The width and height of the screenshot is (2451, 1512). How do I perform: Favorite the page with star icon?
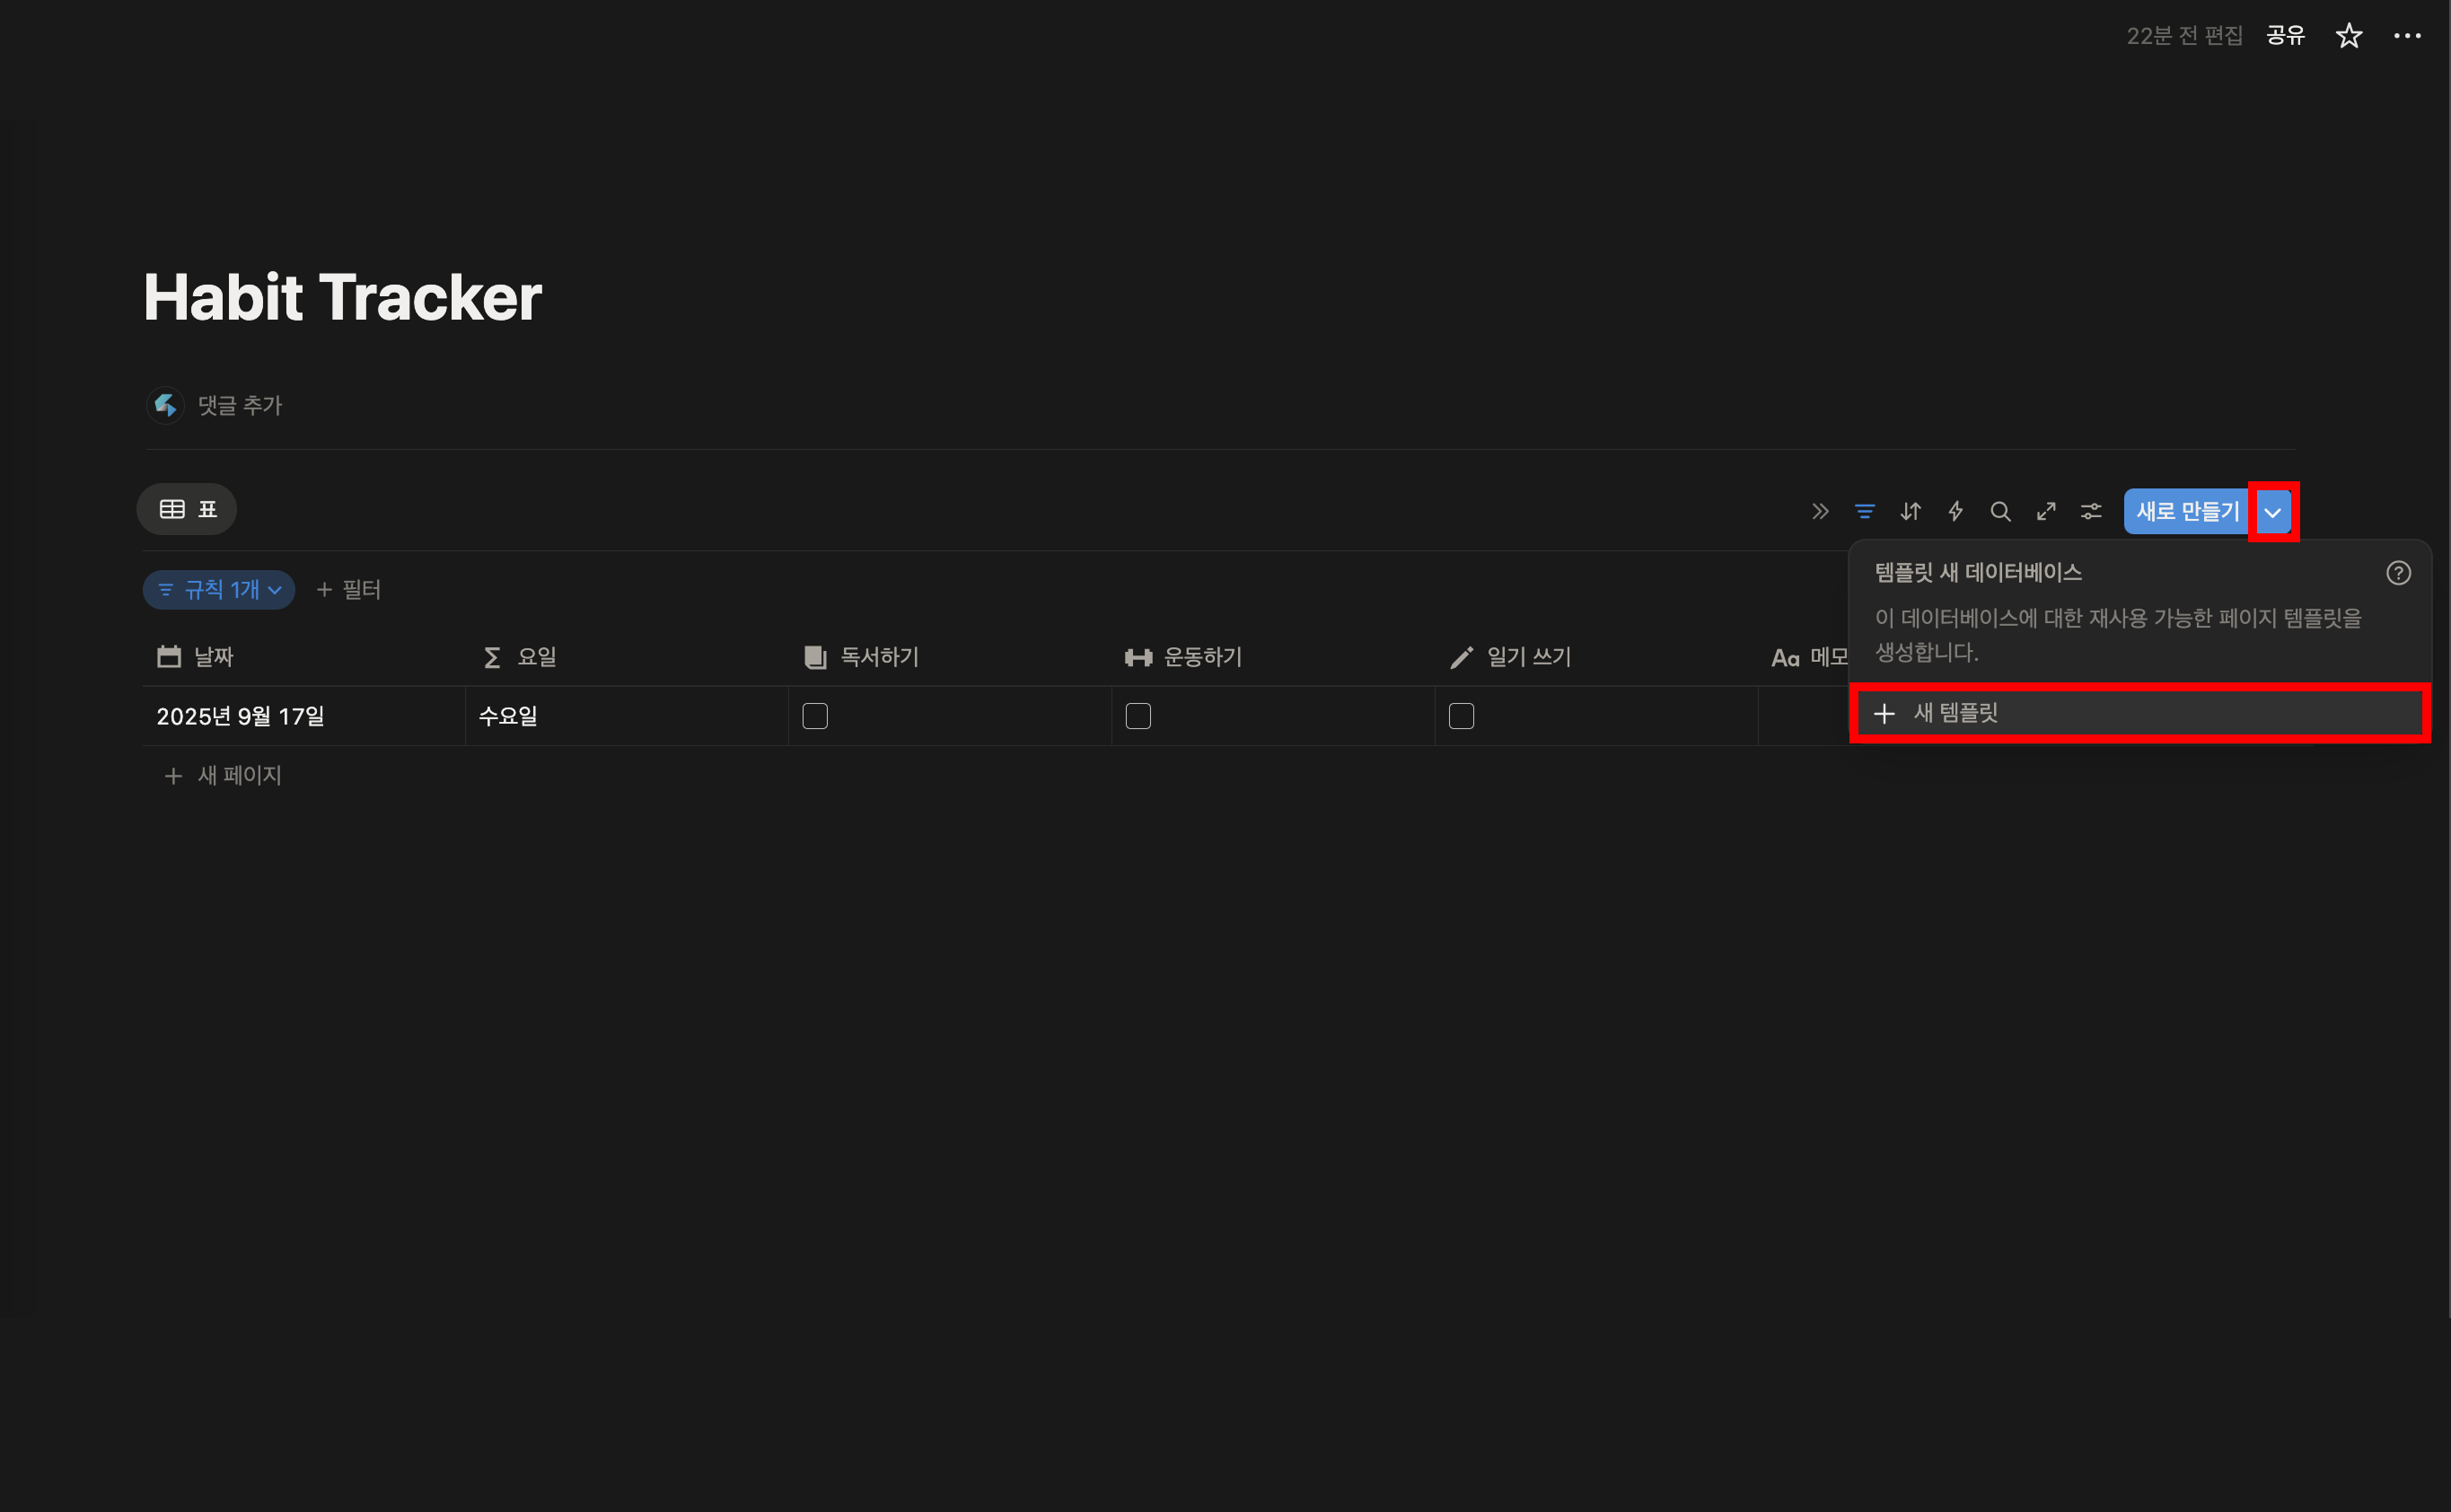[2348, 36]
